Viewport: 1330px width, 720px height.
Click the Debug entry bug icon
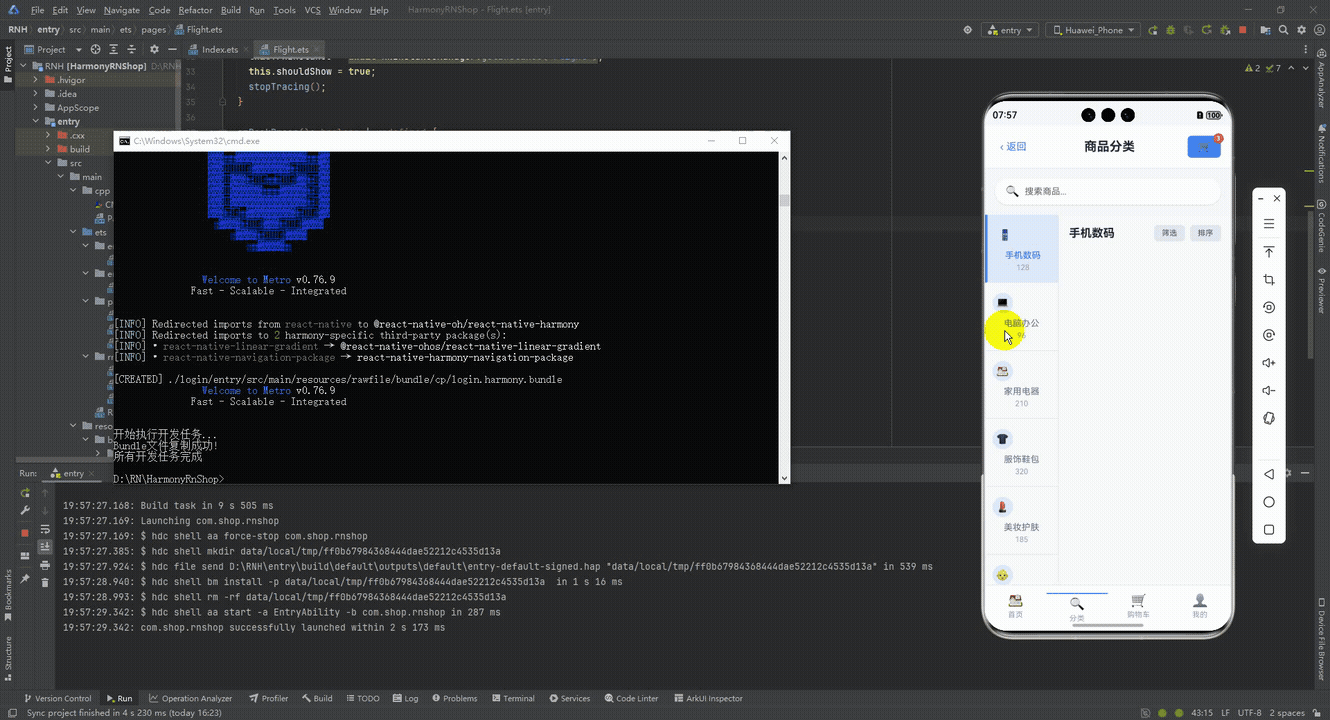coord(1171,30)
